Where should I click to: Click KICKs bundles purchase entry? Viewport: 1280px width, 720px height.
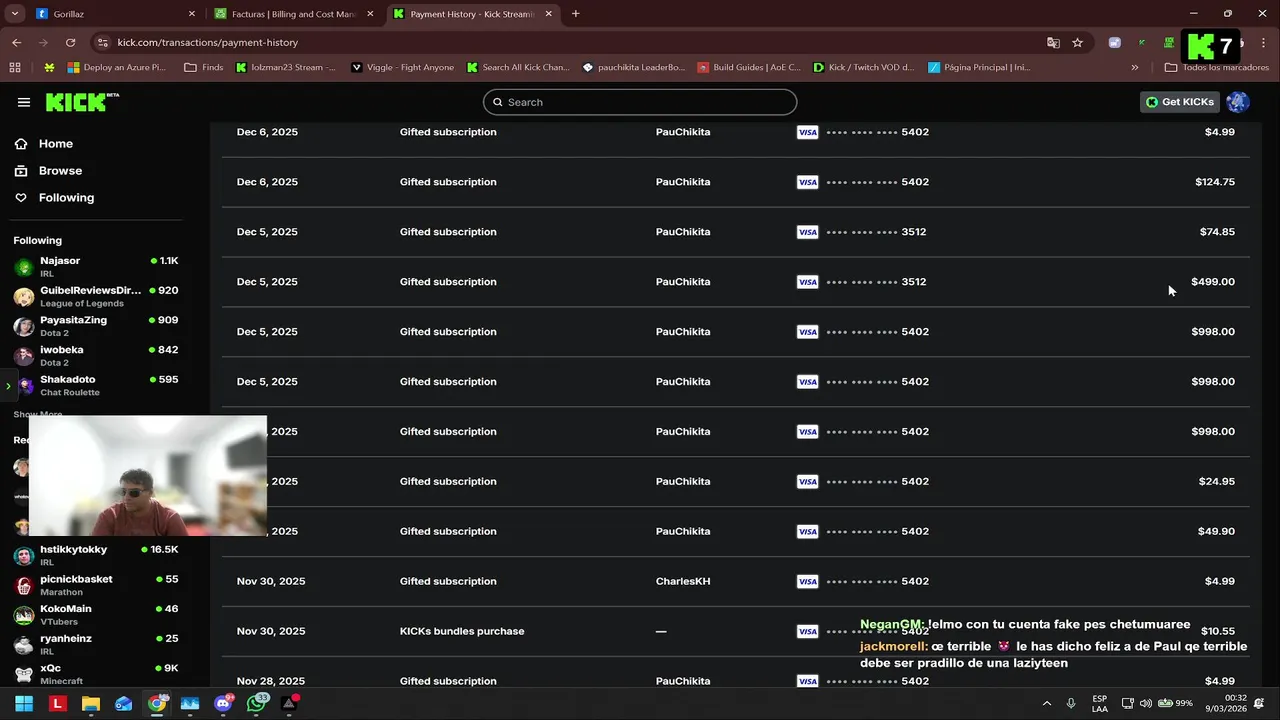(462, 632)
